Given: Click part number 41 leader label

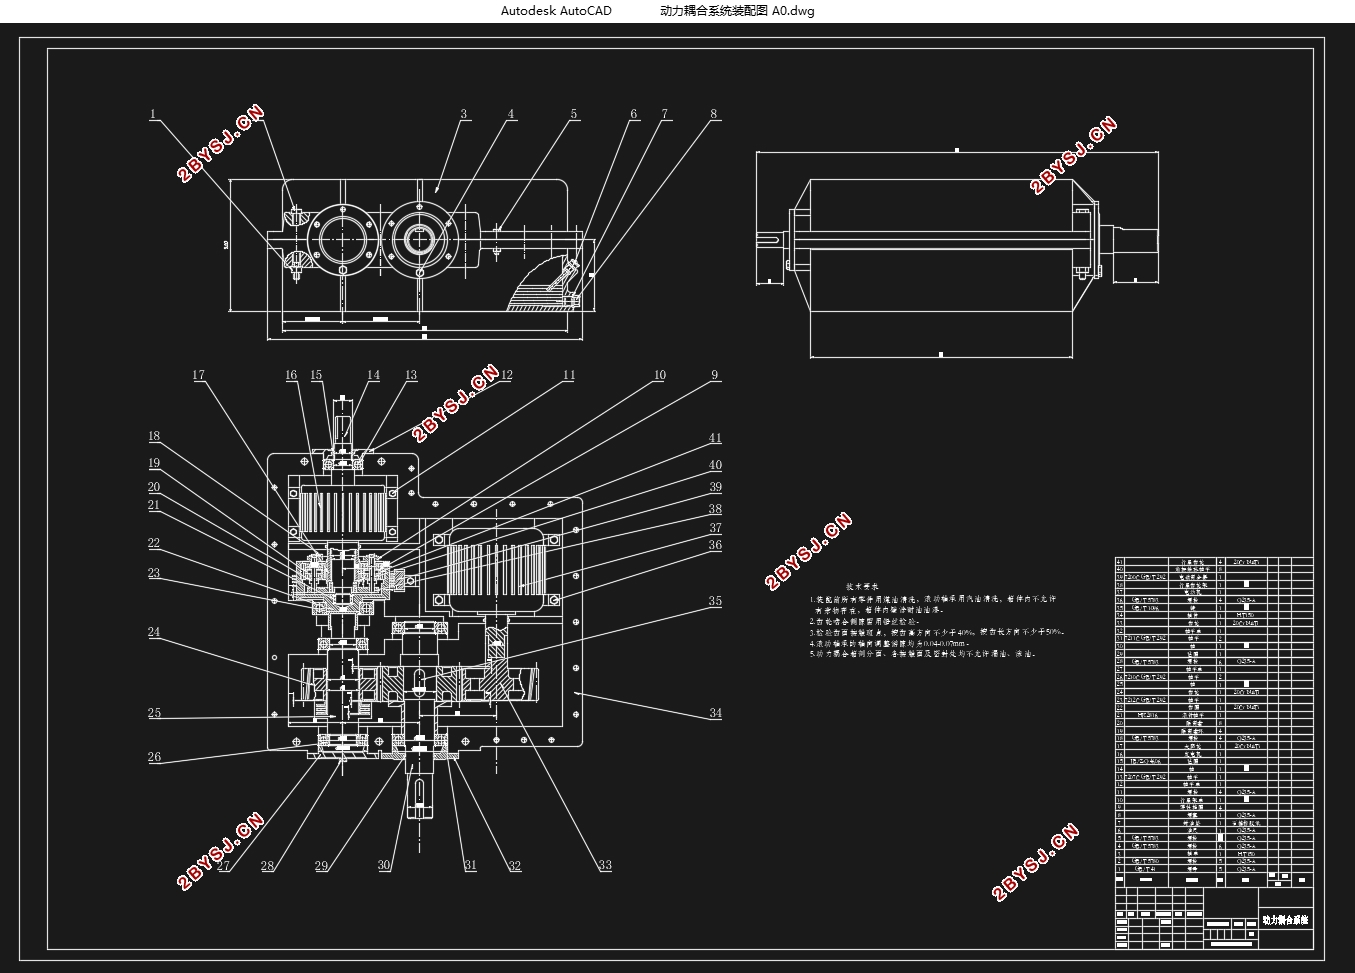Looking at the screenshot, I should (715, 438).
